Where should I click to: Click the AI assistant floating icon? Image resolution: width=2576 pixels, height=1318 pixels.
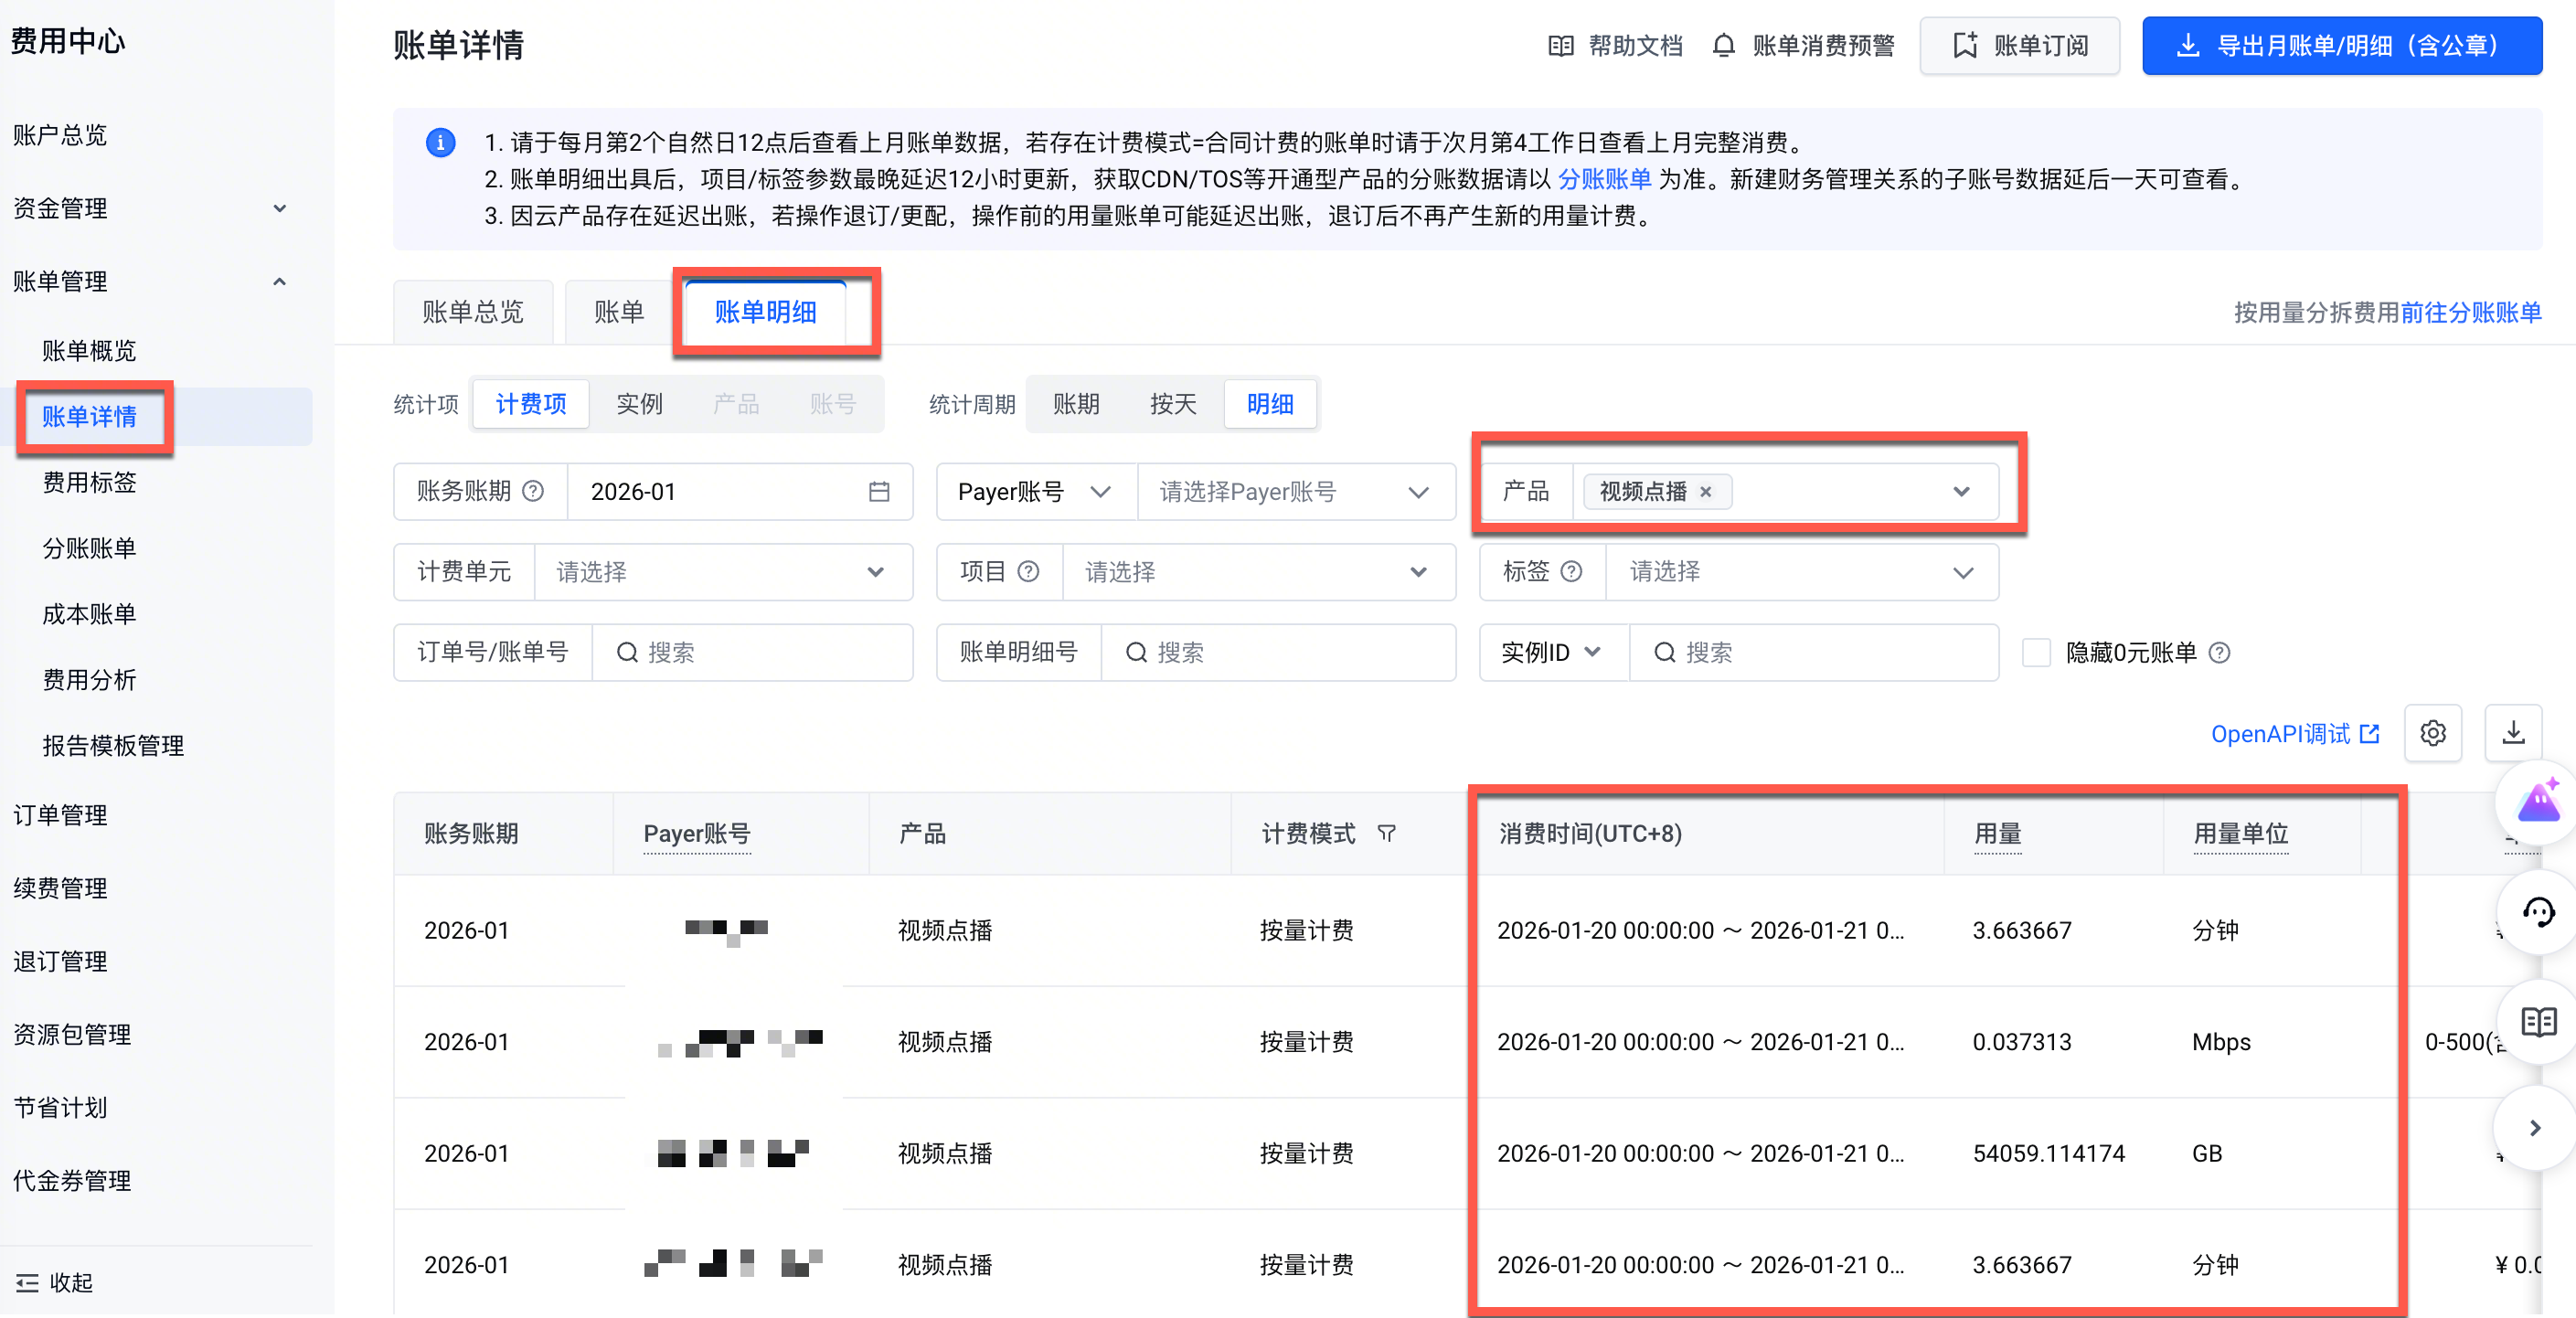[x=2538, y=802]
